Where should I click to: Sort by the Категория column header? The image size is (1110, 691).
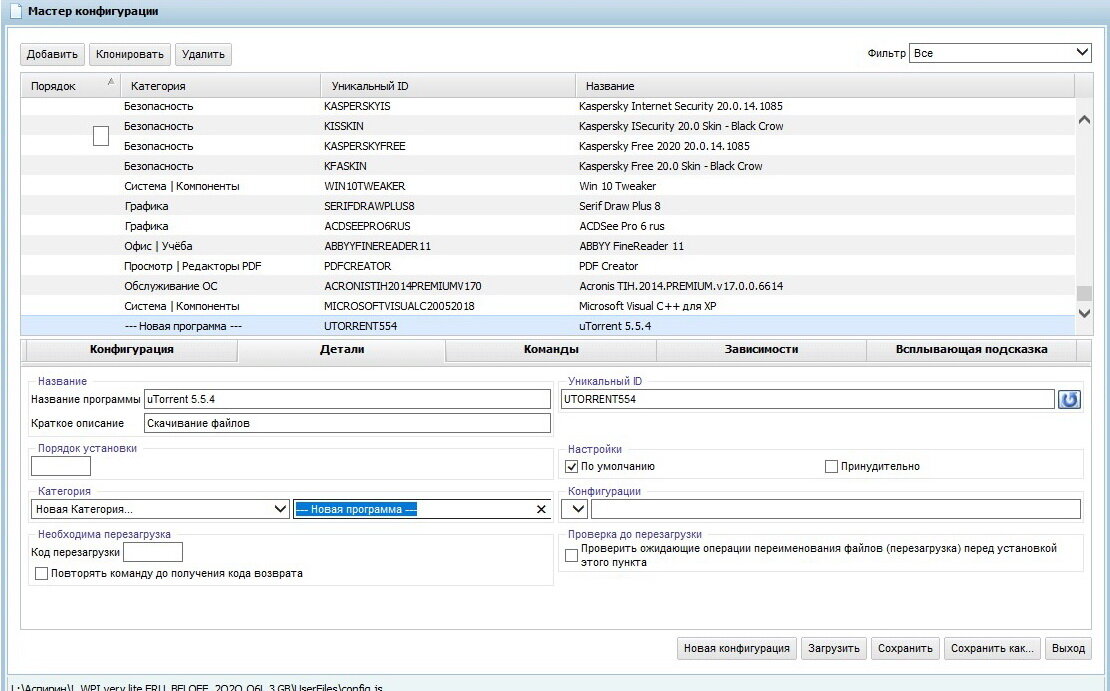(219, 86)
